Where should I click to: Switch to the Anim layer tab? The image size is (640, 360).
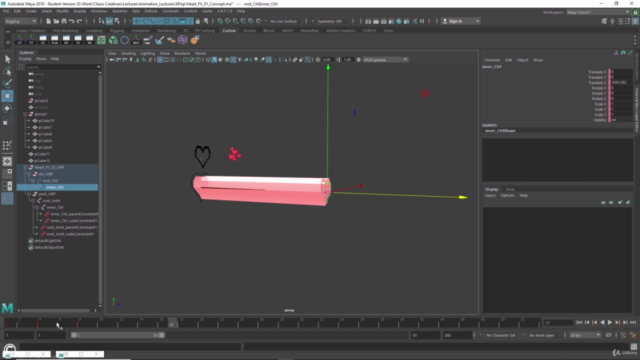pyautogui.click(x=510, y=189)
